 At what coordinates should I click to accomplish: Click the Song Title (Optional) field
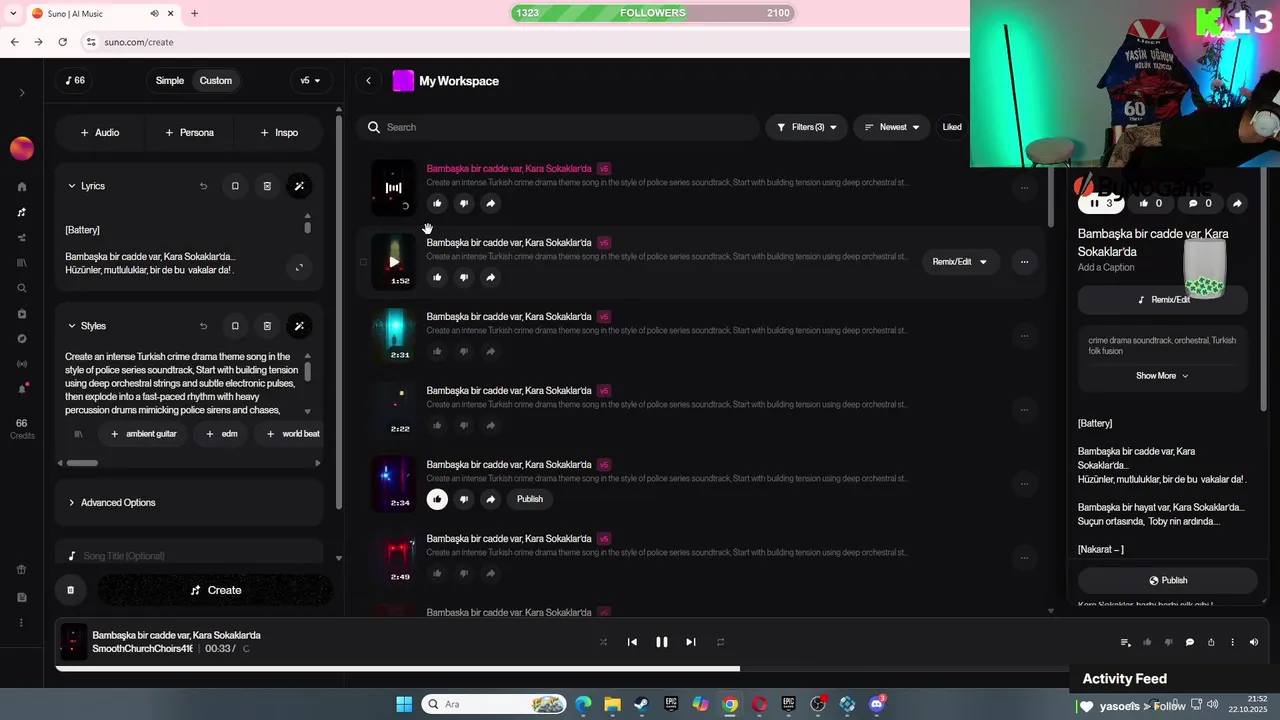[190, 556]
